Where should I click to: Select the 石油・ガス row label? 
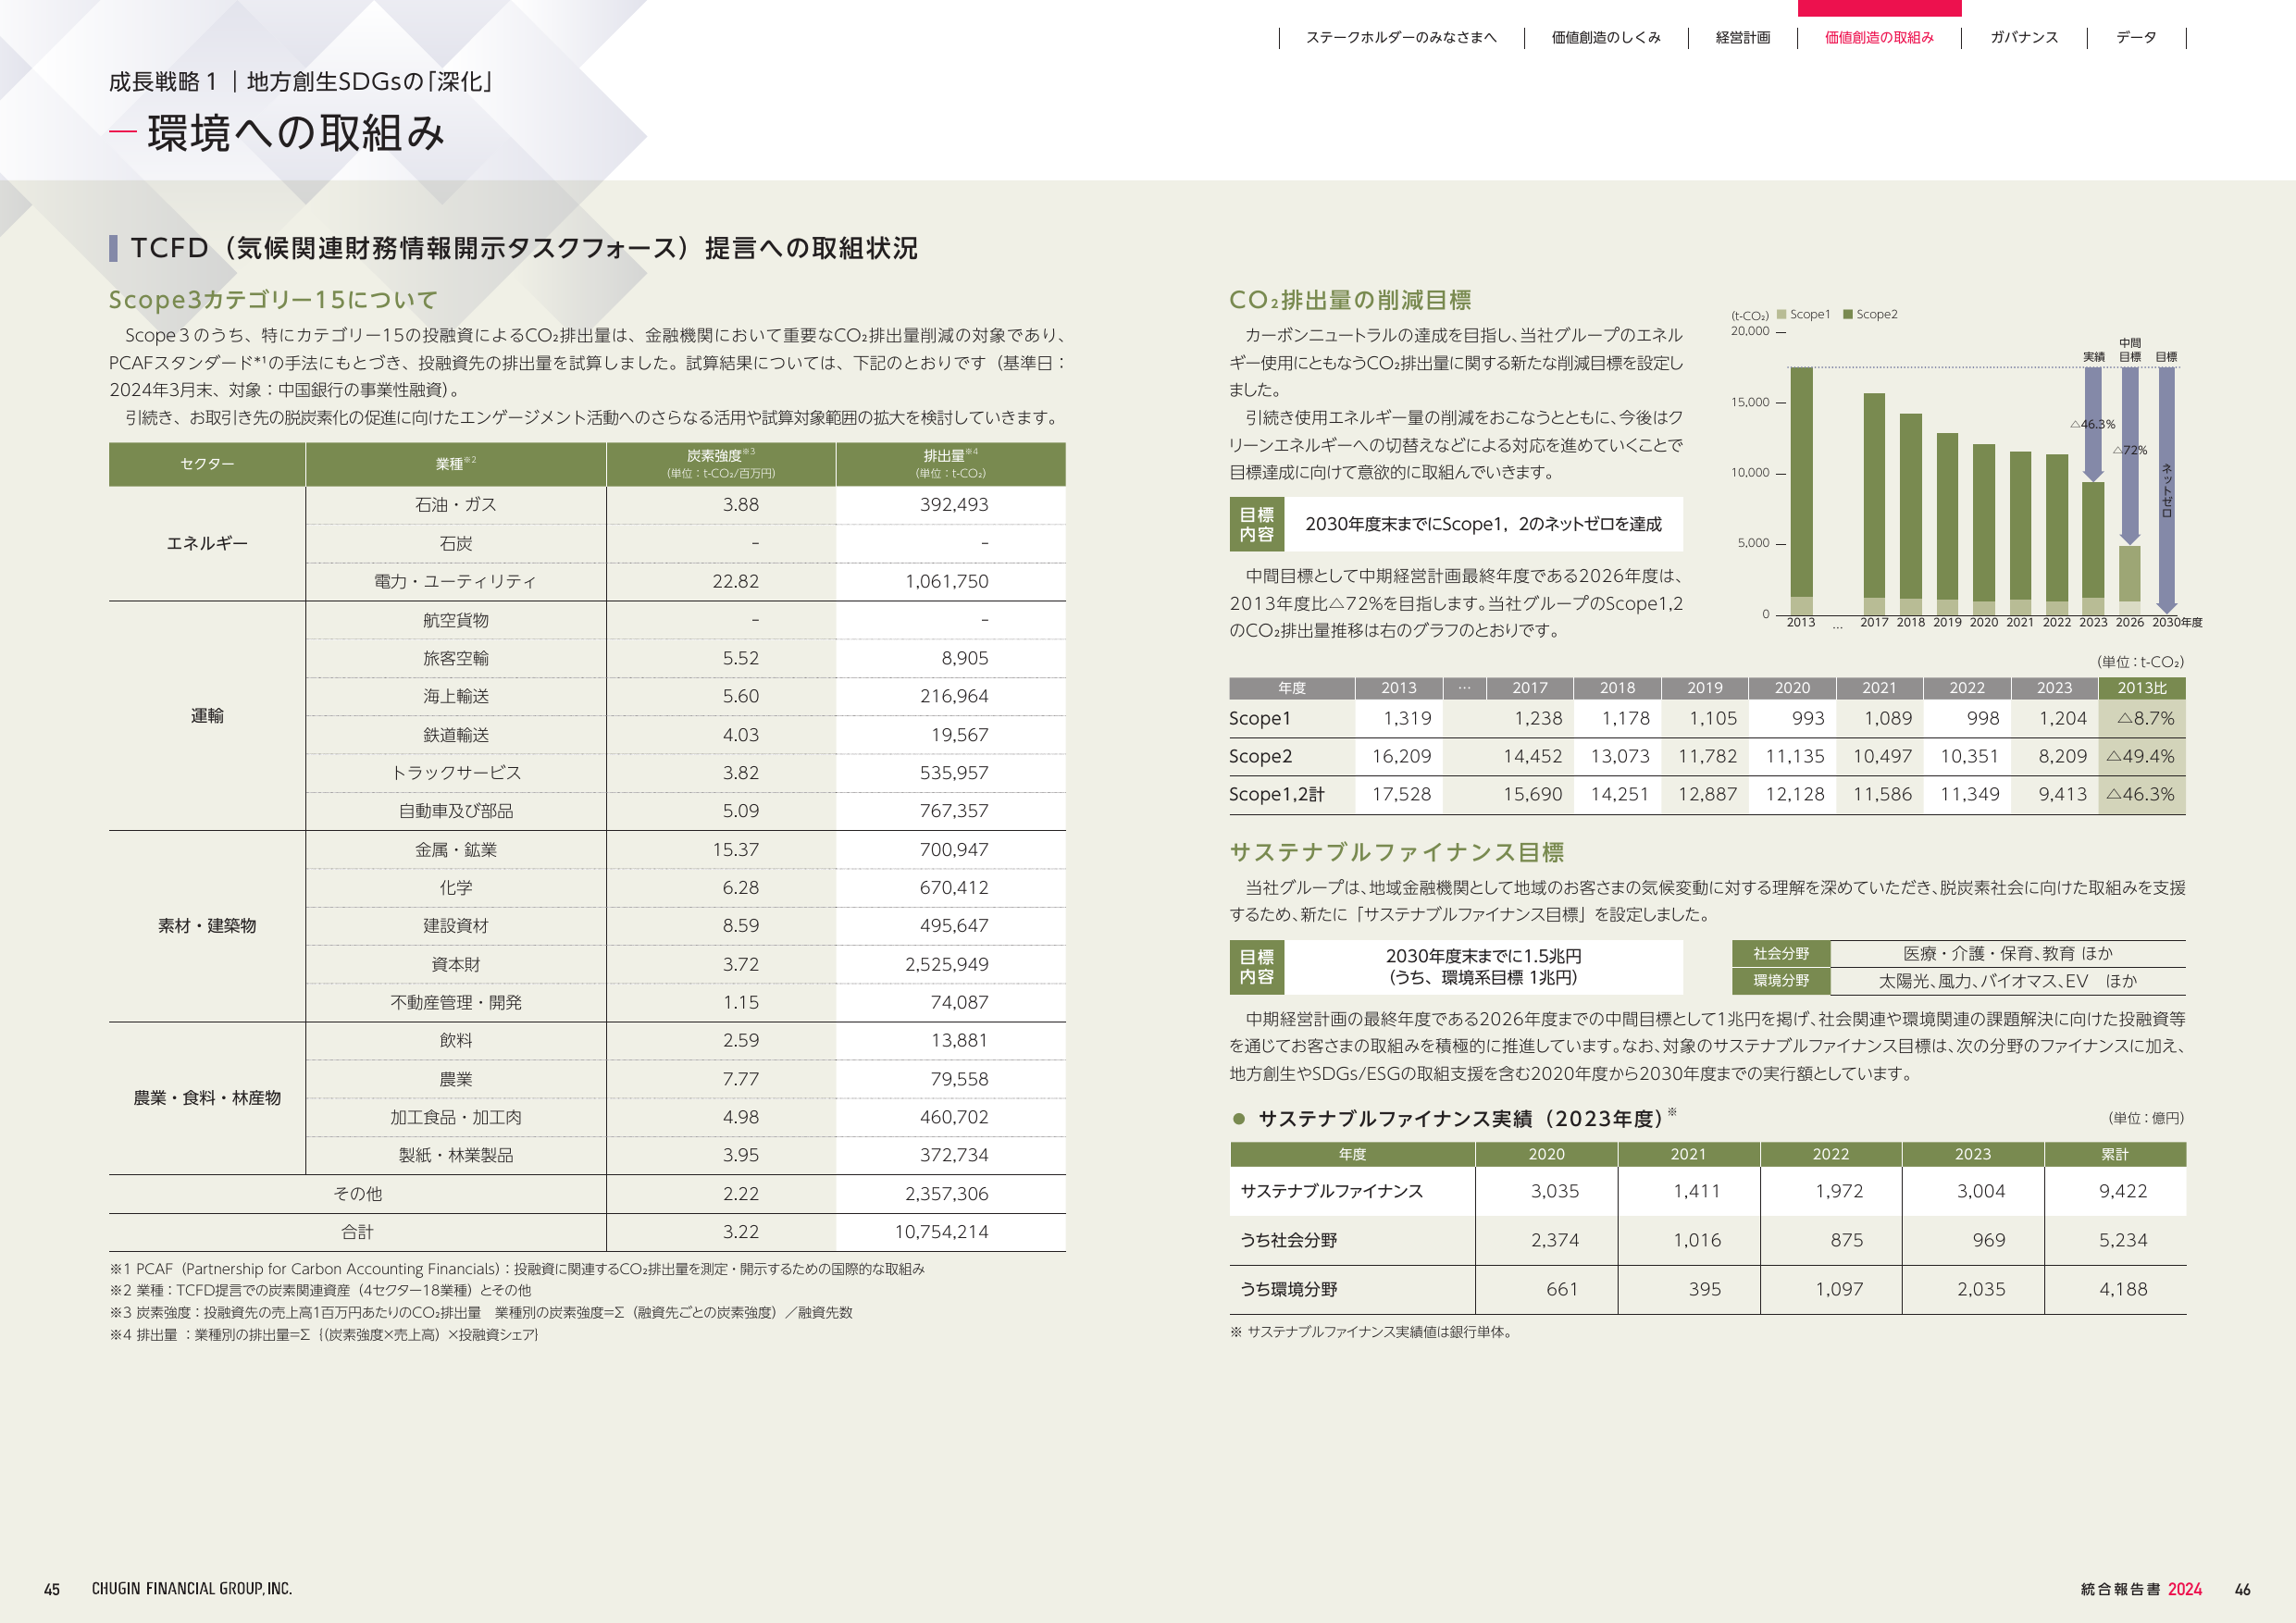456,505
